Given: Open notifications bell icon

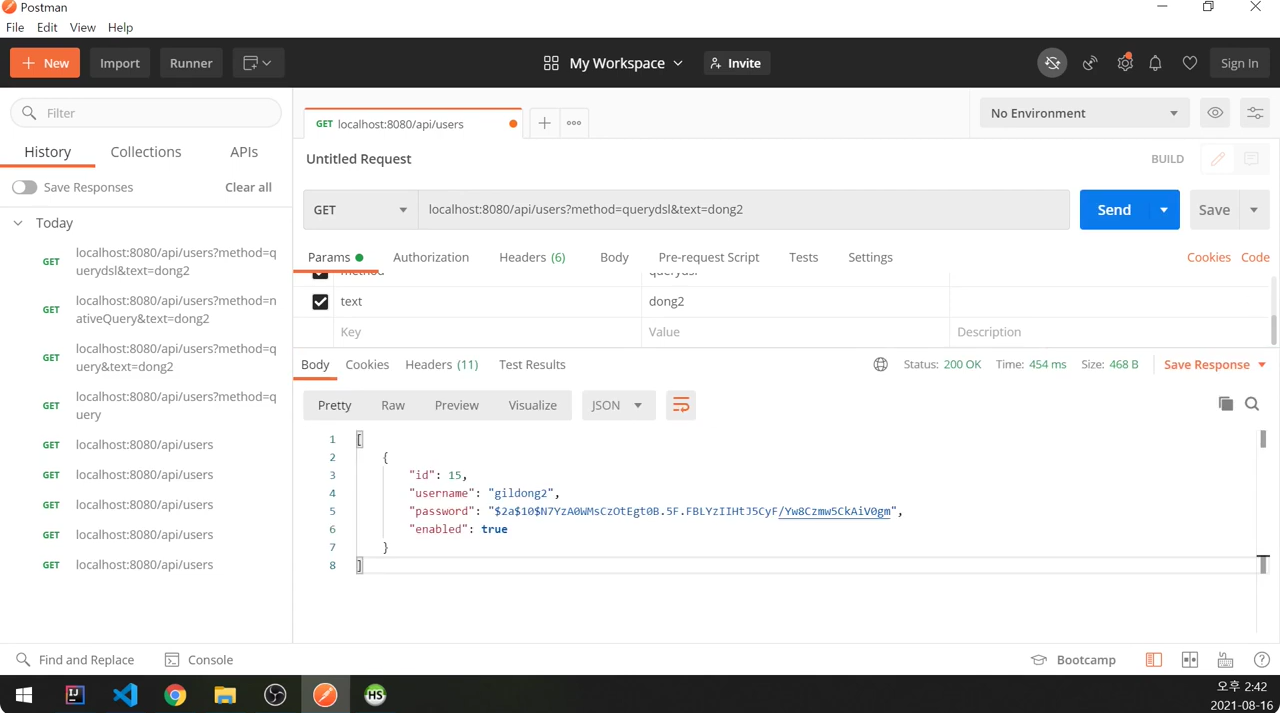Looking at the screenshot, I should click(1155, 63).
